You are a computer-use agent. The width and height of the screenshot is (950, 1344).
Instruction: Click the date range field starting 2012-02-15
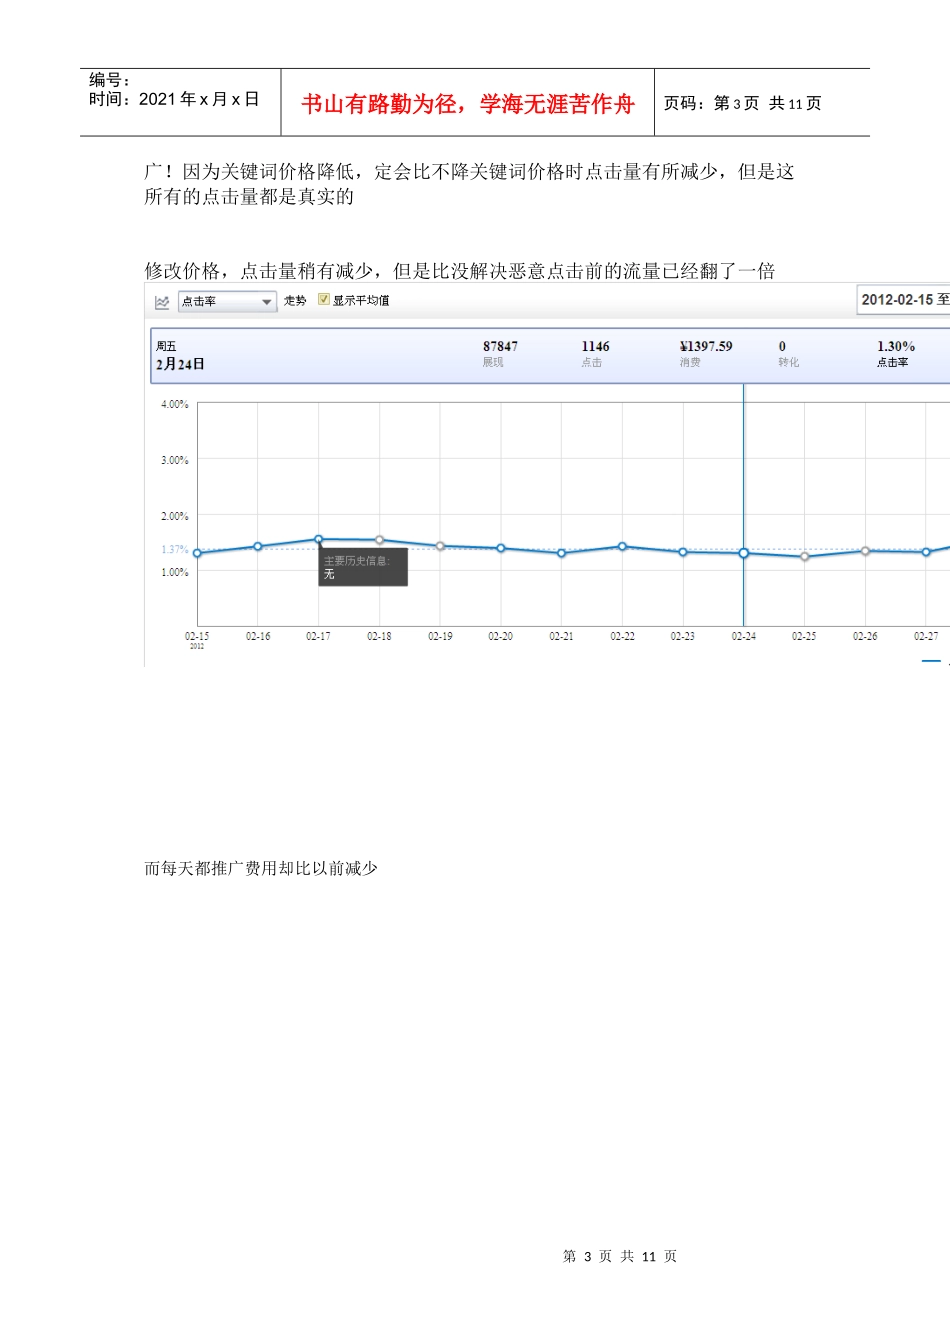[x=903, y=300]
